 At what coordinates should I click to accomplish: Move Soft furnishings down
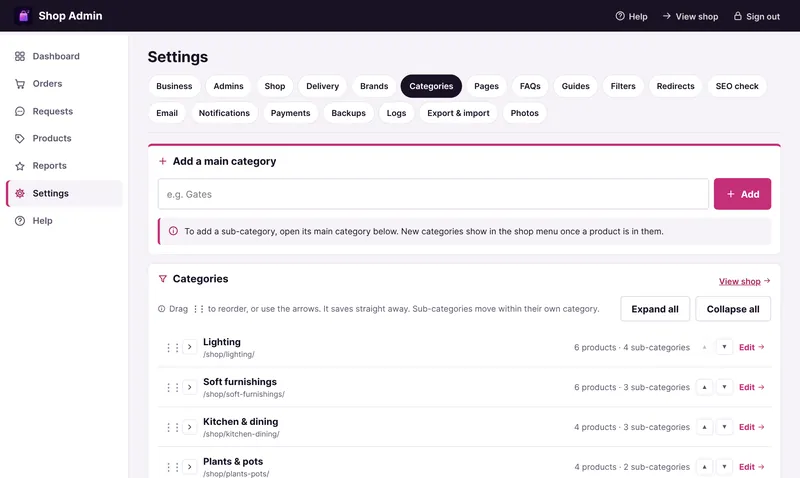(x=724, y=387)
